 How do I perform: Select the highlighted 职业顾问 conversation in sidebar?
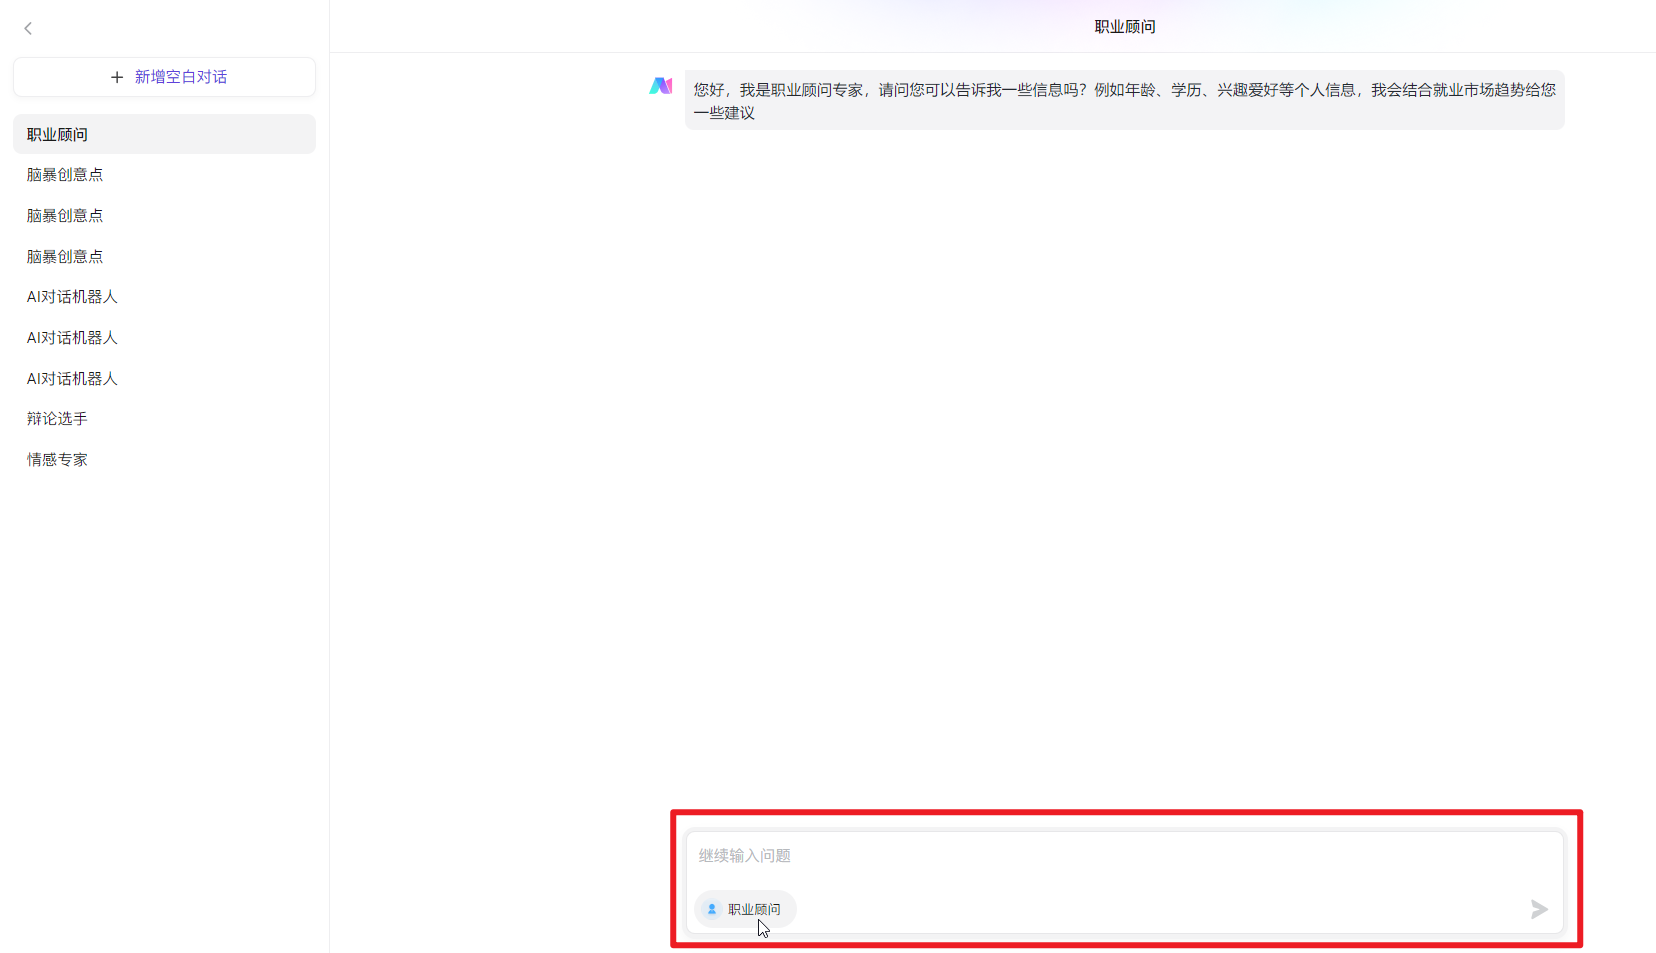56,134
